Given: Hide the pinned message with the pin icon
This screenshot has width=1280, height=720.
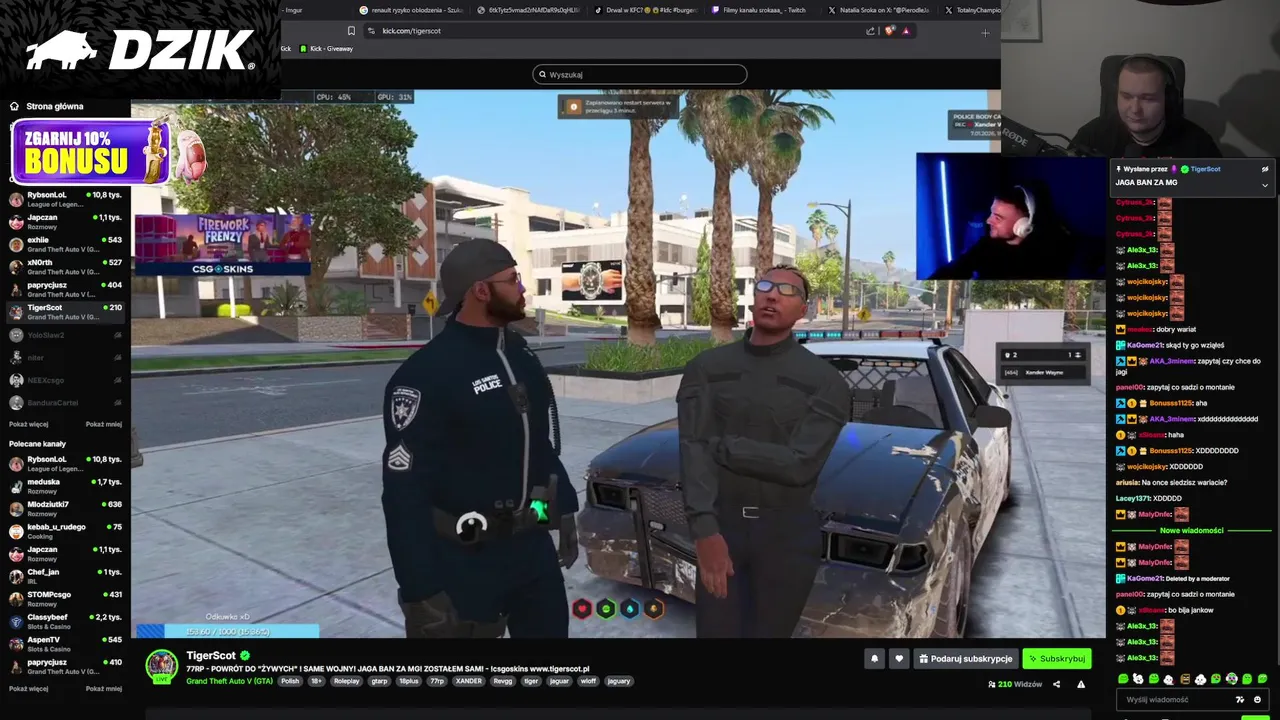Looking at the screenshot, I should pos(1264,169).
